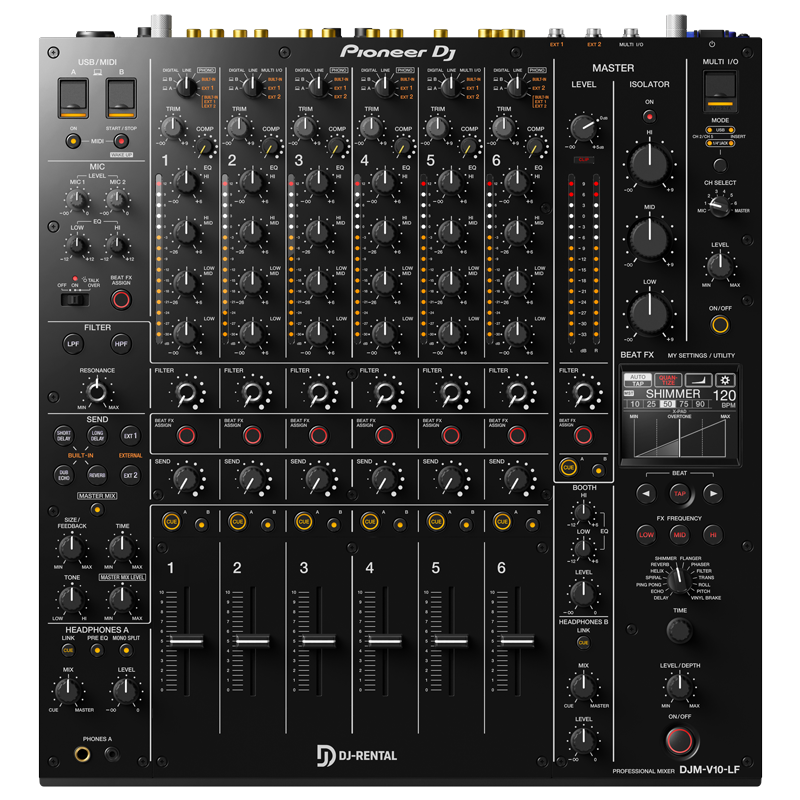This screenshot has width=800, height=800.
Task: Click the FX FREQUENCY LOW button
Action: tap(646, 535)
